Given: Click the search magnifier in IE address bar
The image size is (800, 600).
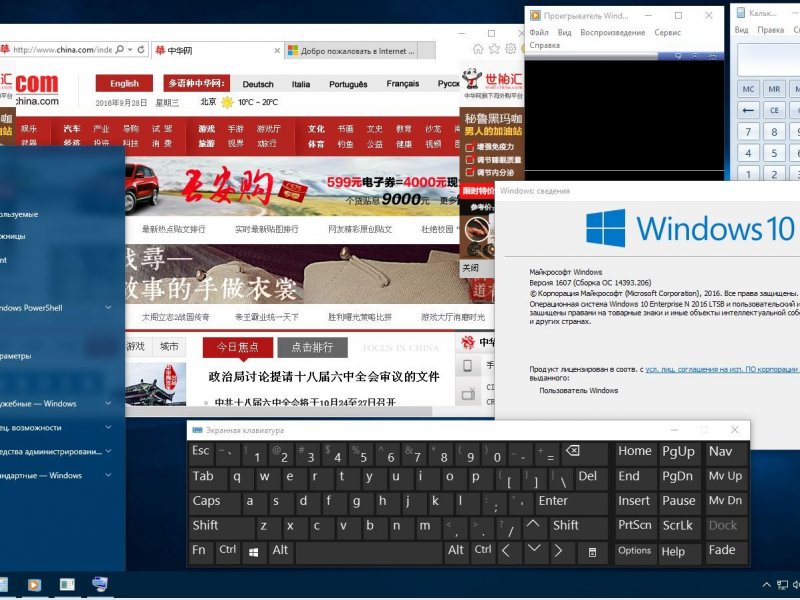Looking at the screenshot, I should coord(120,49).
